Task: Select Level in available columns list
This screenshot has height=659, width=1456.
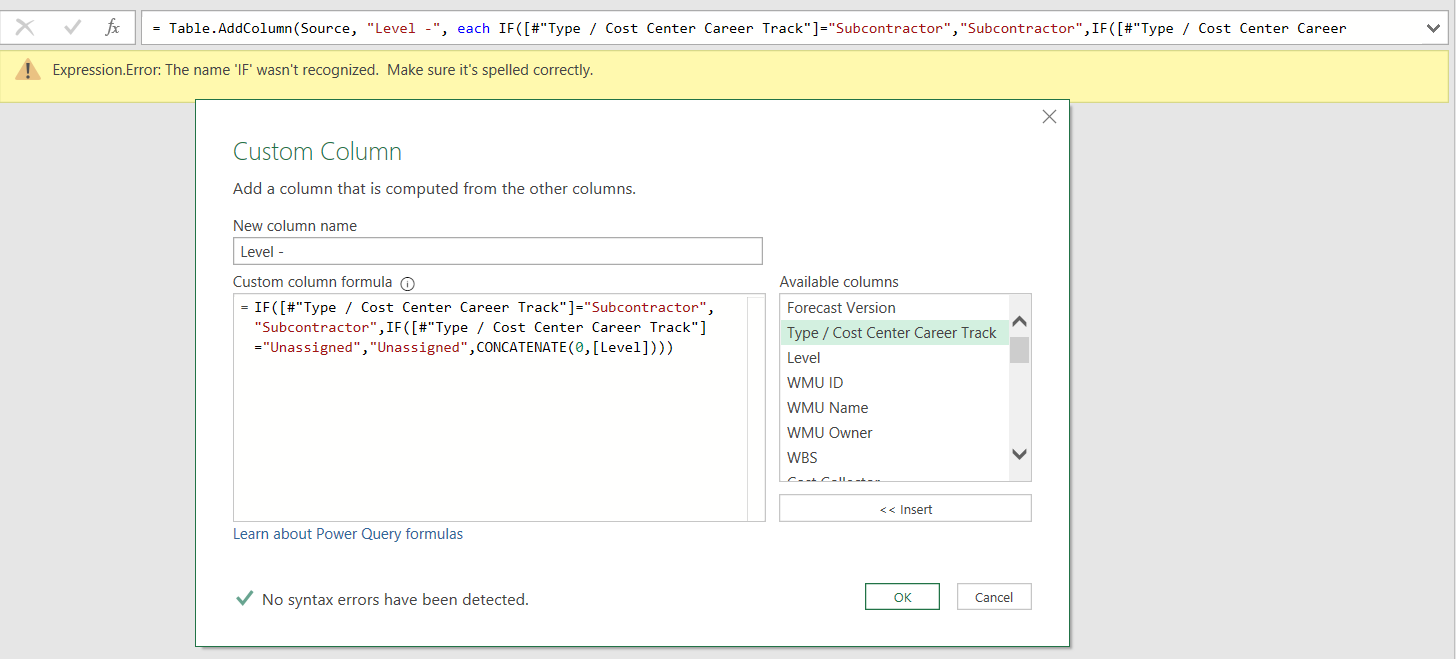Action: 895,358
